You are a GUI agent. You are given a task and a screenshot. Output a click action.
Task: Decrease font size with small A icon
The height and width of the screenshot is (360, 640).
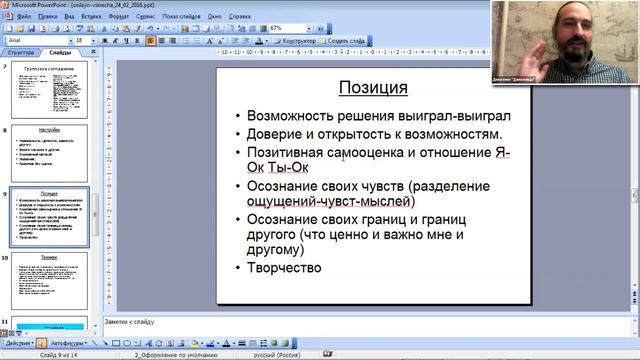(221, 41)
